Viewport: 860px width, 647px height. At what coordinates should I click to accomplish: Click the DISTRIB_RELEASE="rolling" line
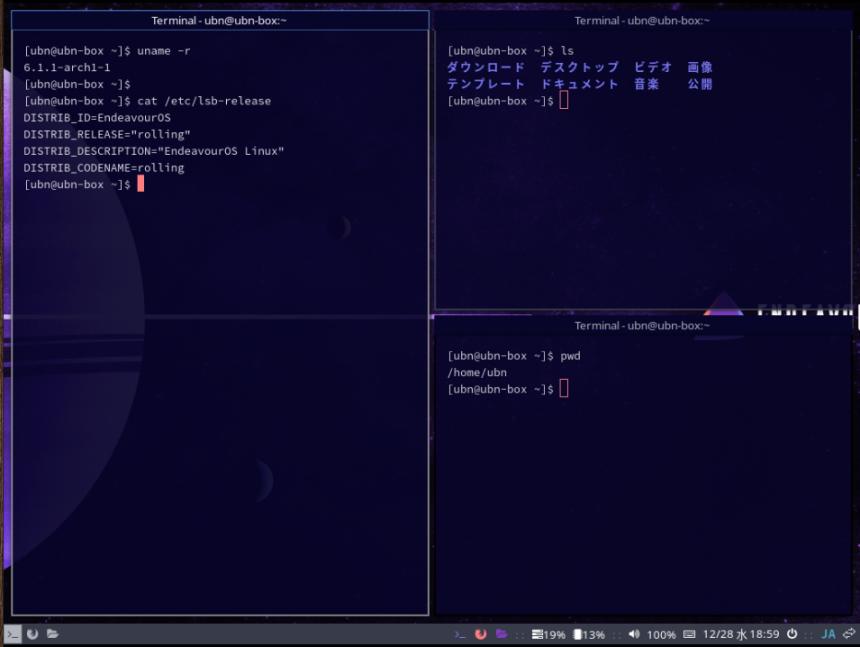(107, 134)
